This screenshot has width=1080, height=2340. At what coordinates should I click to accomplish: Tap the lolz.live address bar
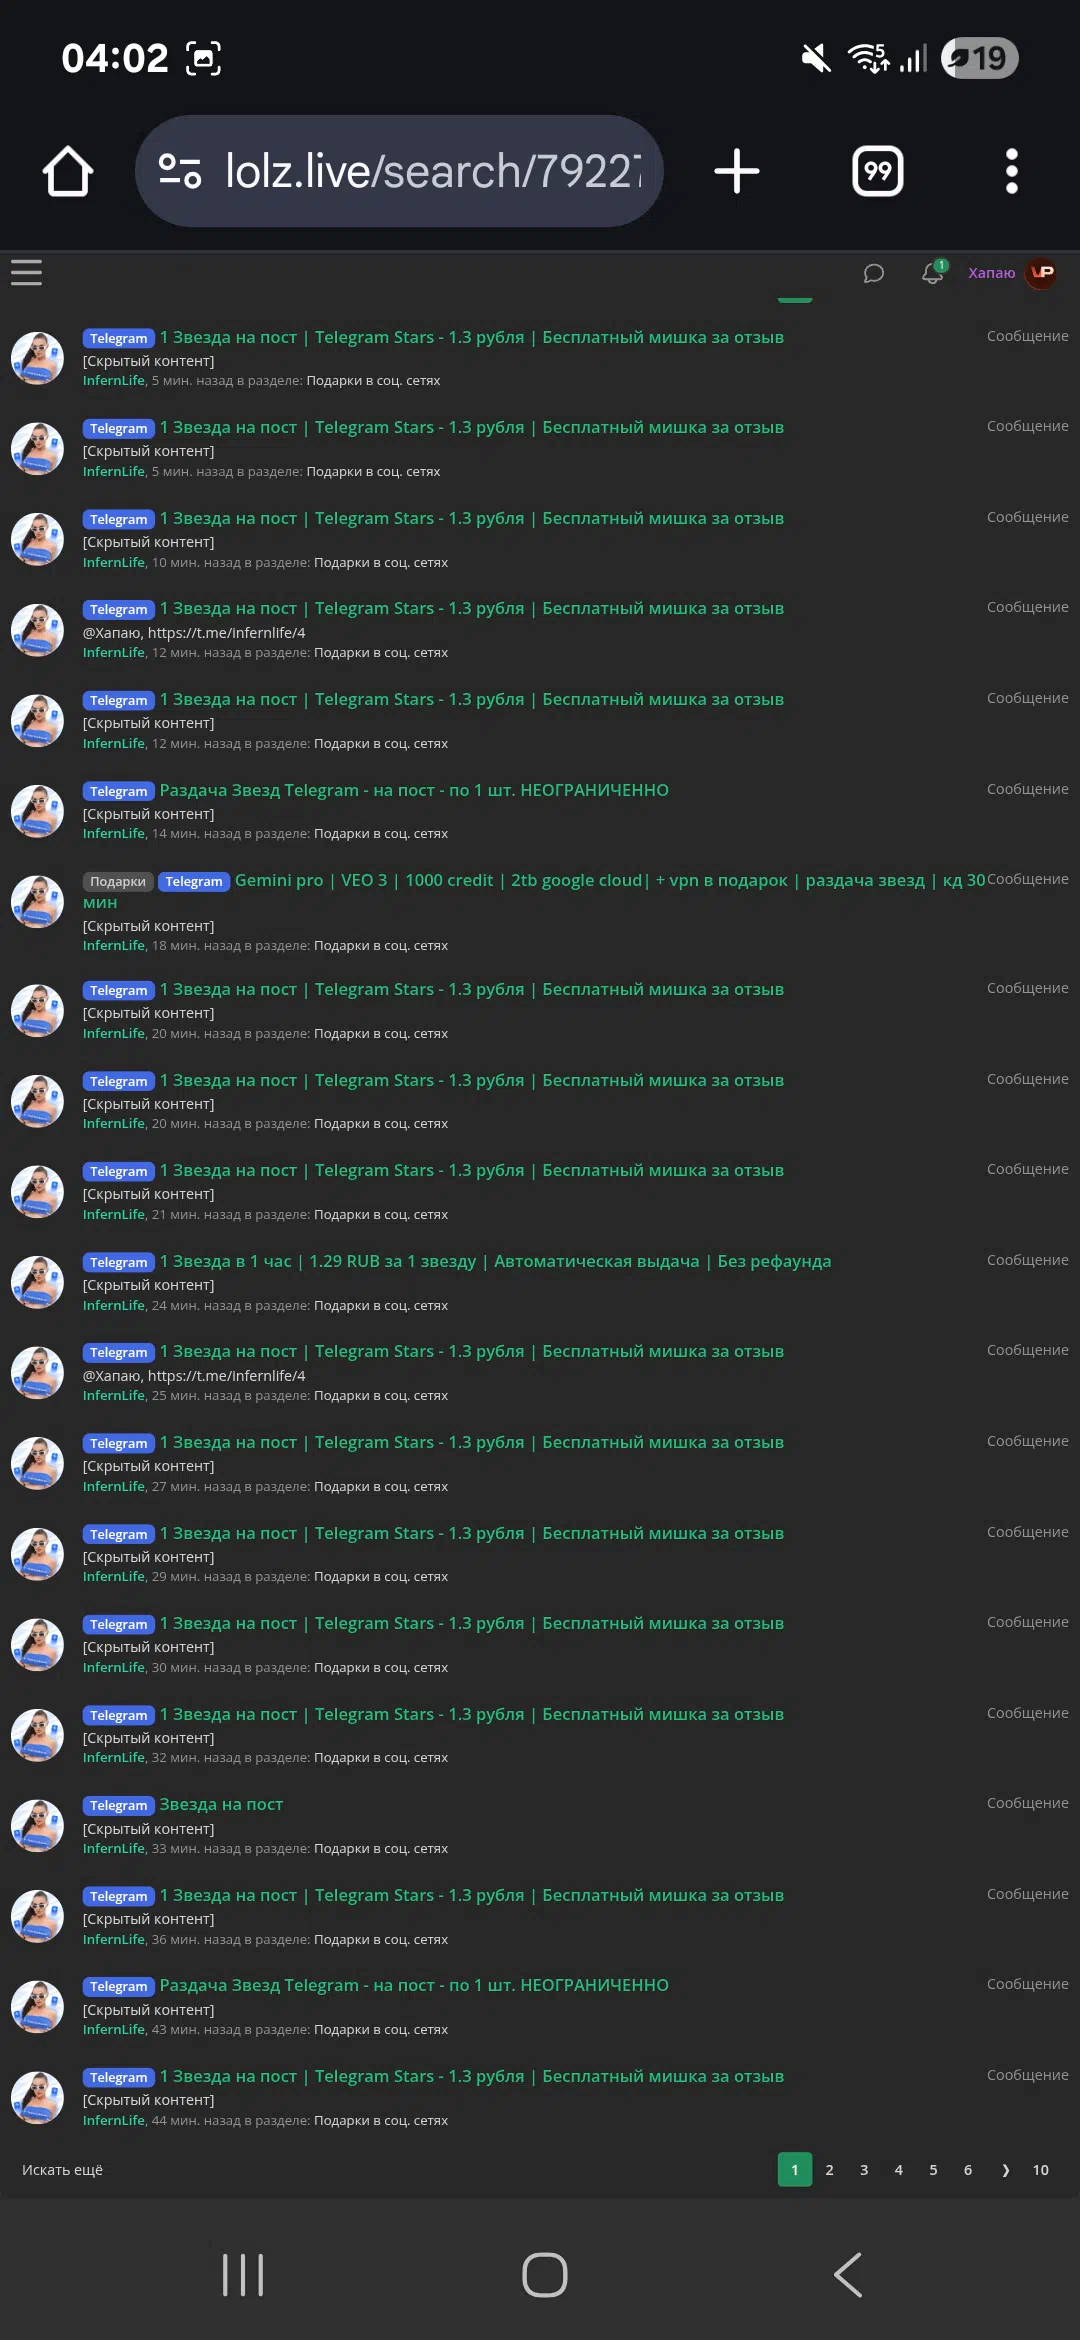click(400, 171)
